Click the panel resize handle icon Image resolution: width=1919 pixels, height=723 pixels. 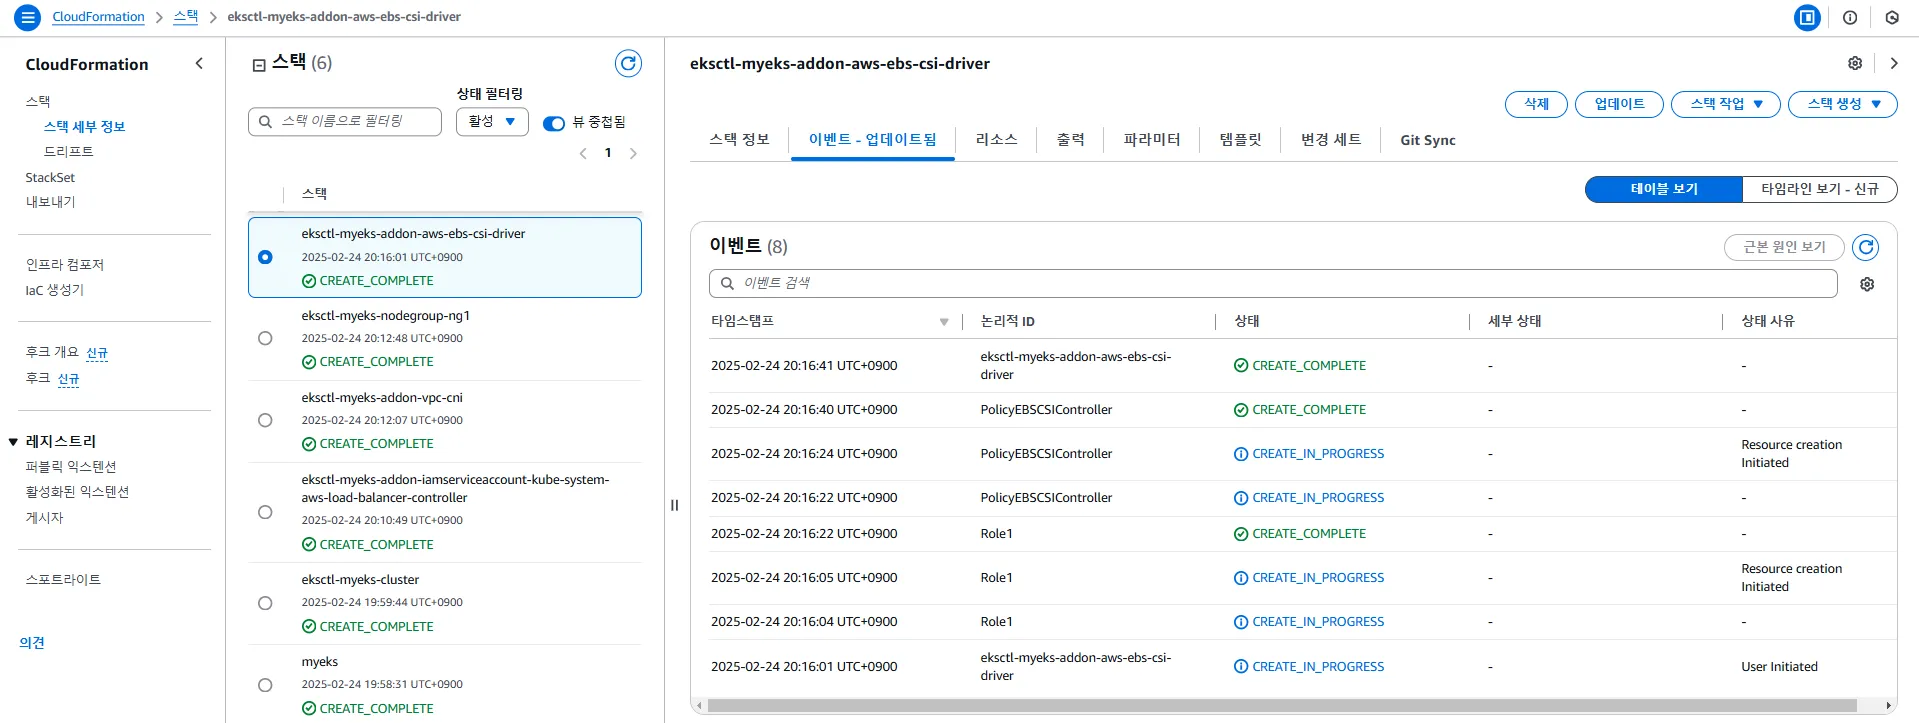(x=674, y=505)
